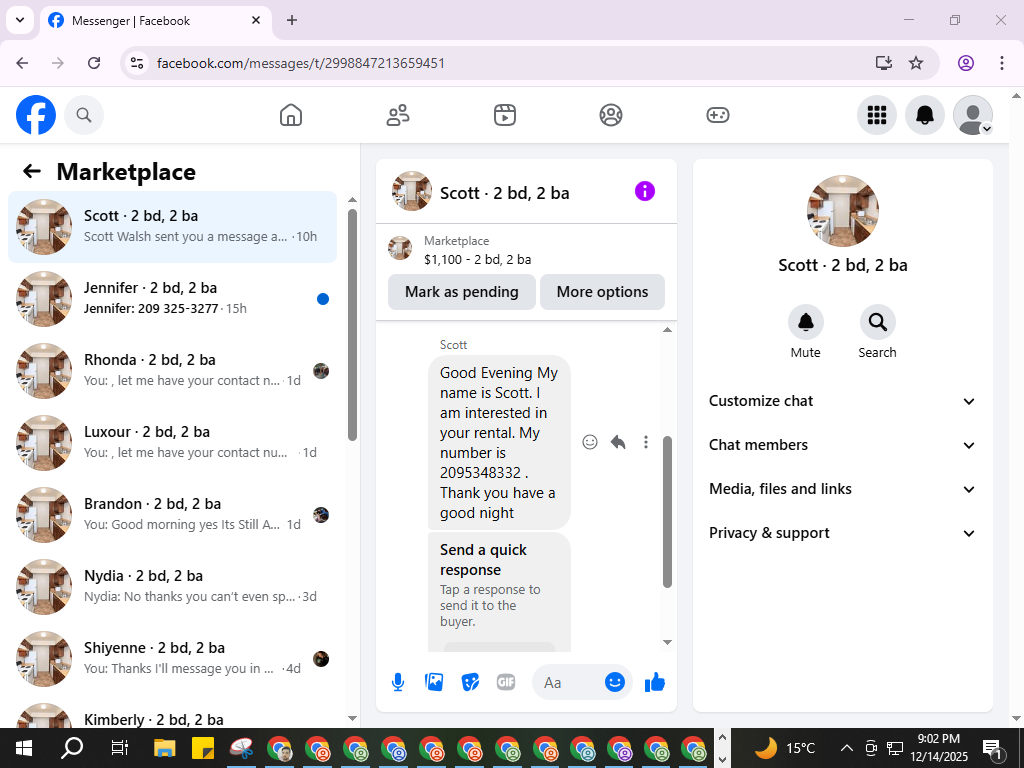Click More options button
The image size is (1024, 768).
[602, 292]
